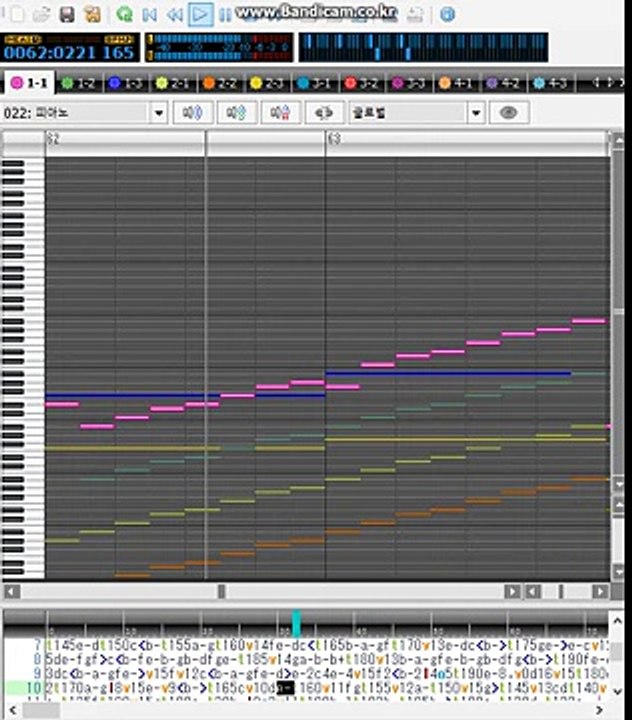
Task: Click the vertical zoom up arrow
Action: (x=618, y=506)
